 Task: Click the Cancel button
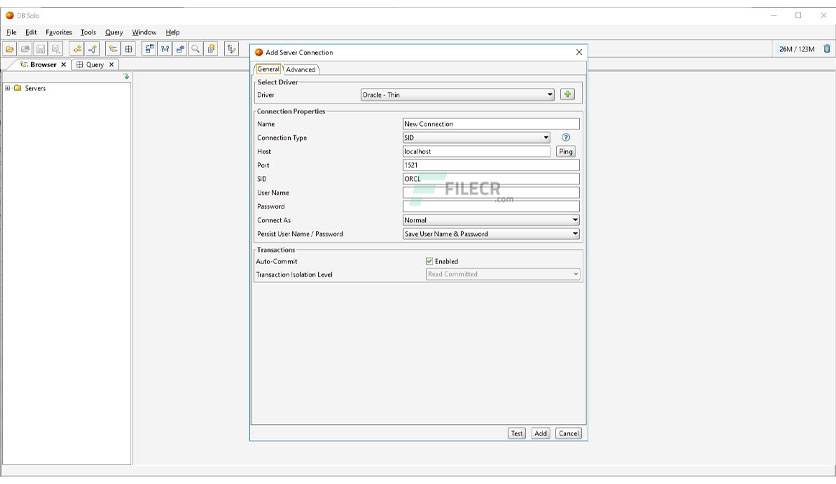568,433
